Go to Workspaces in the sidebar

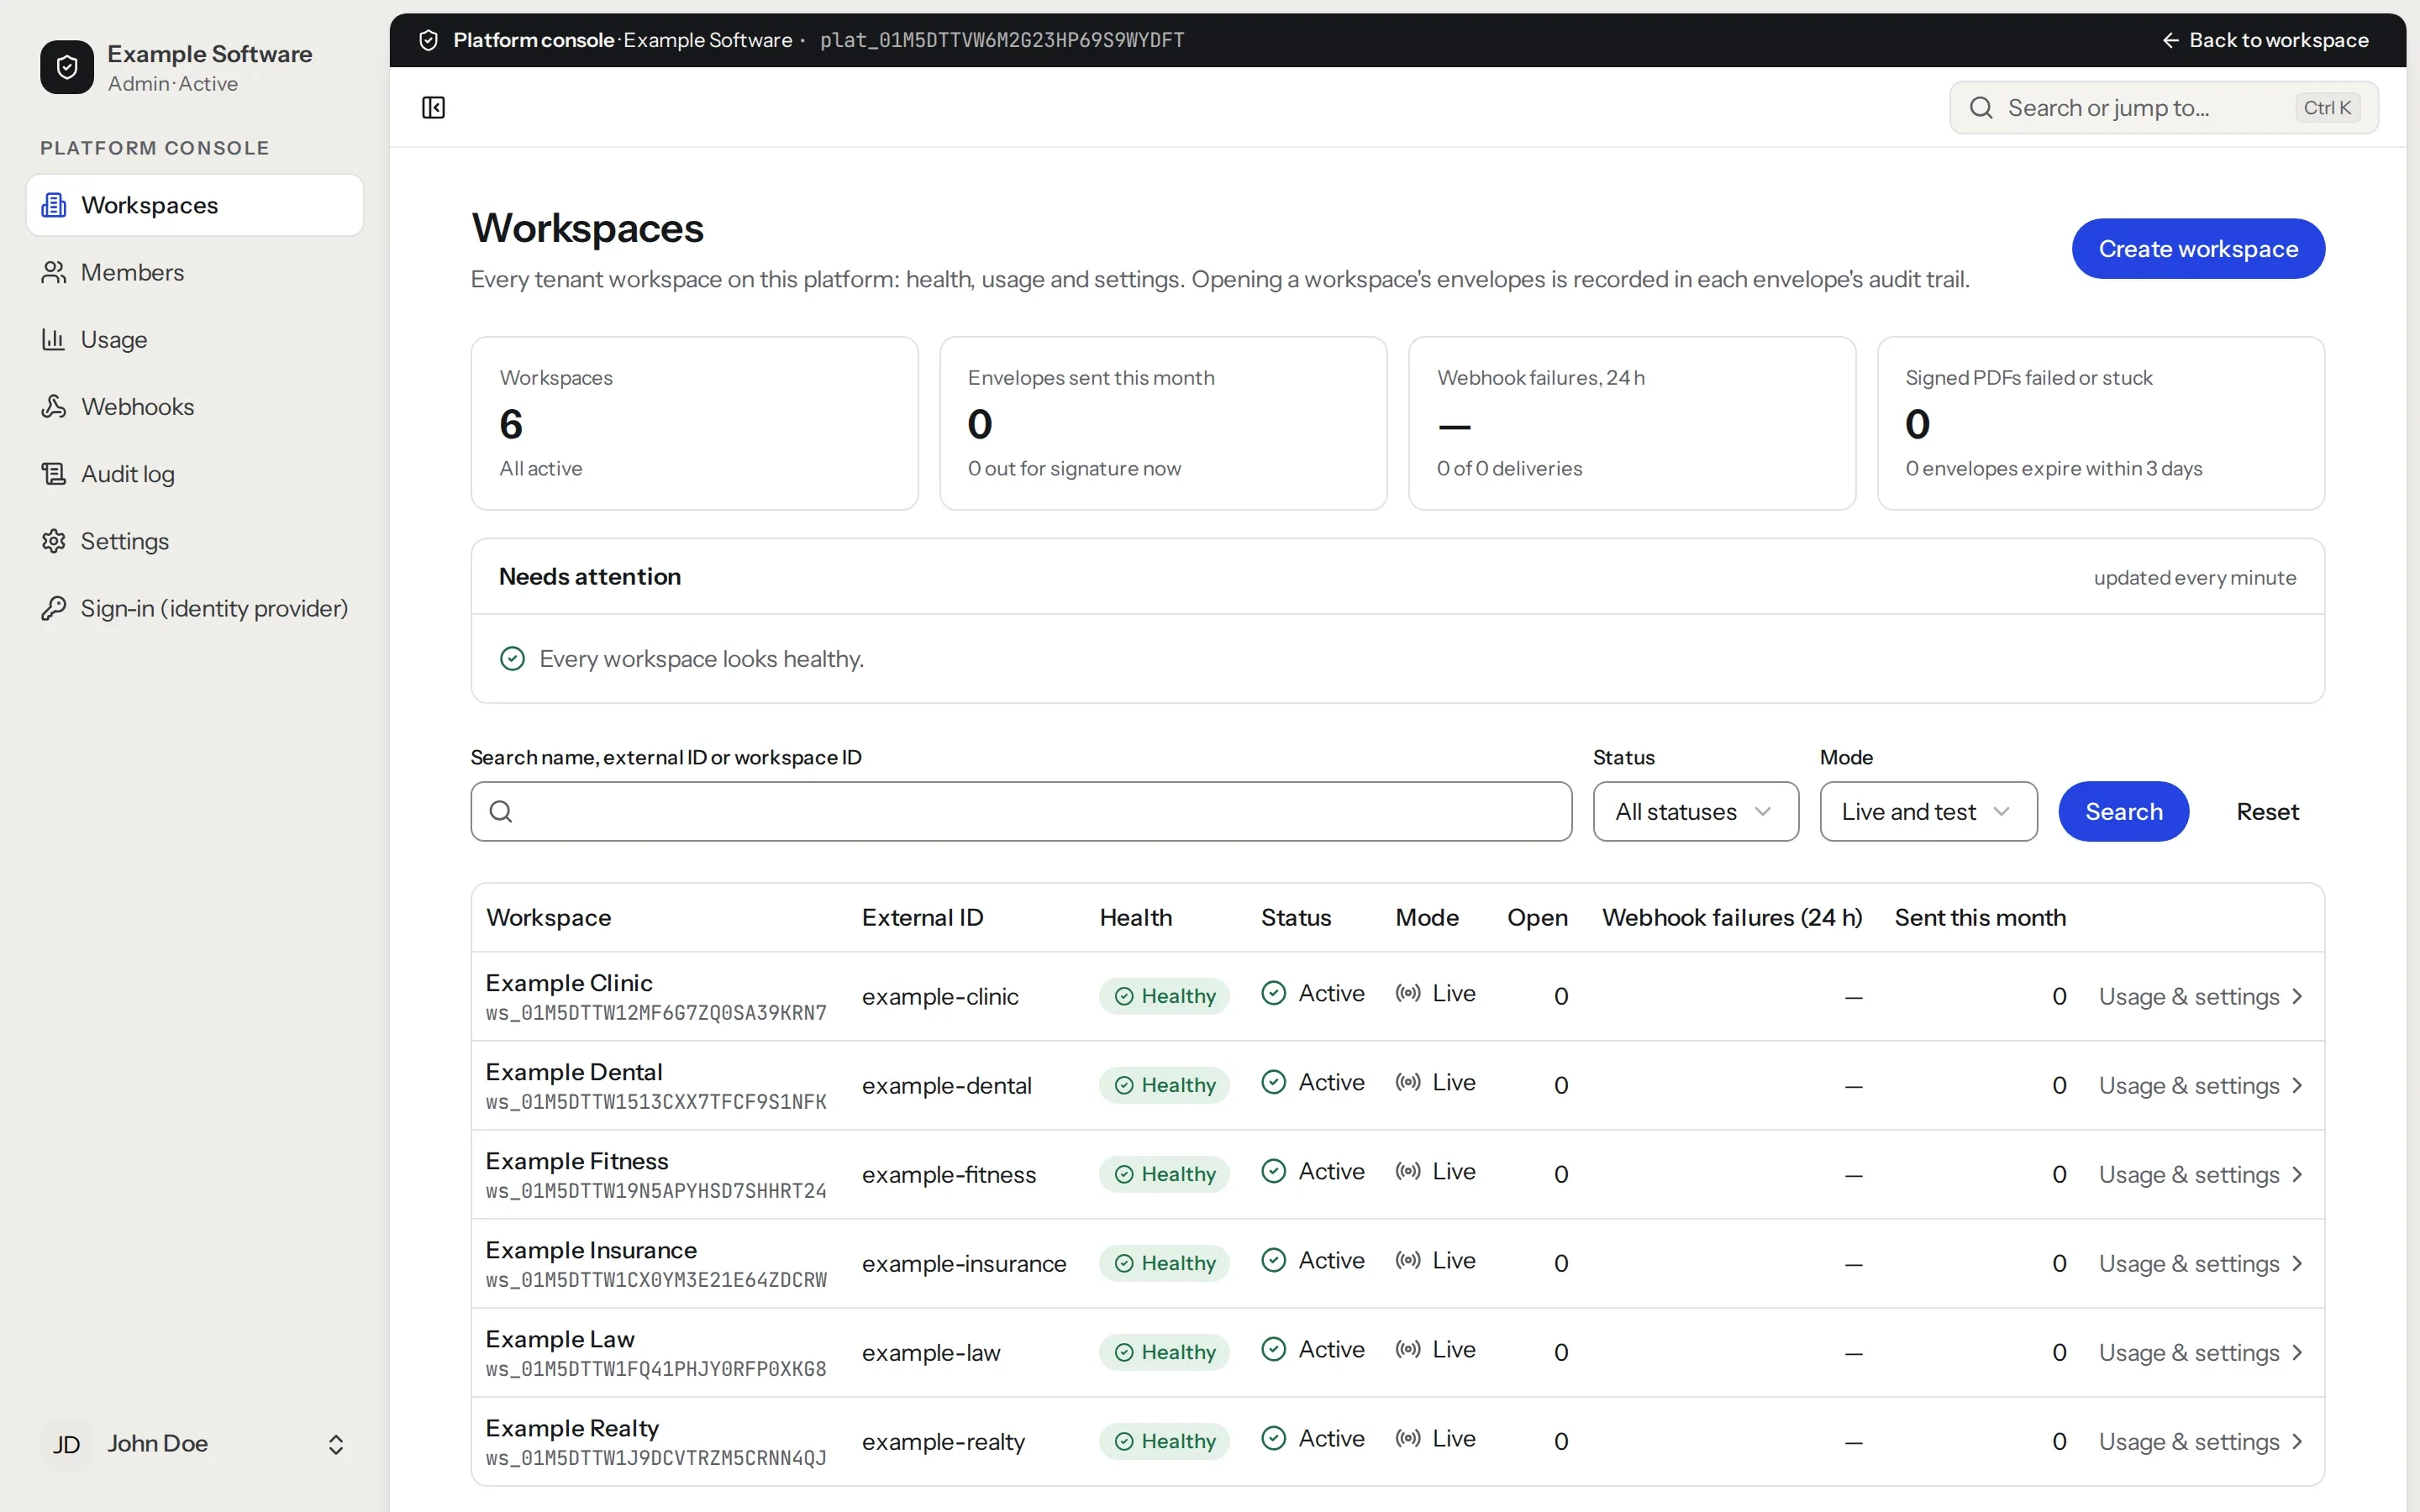coord(195,205)
